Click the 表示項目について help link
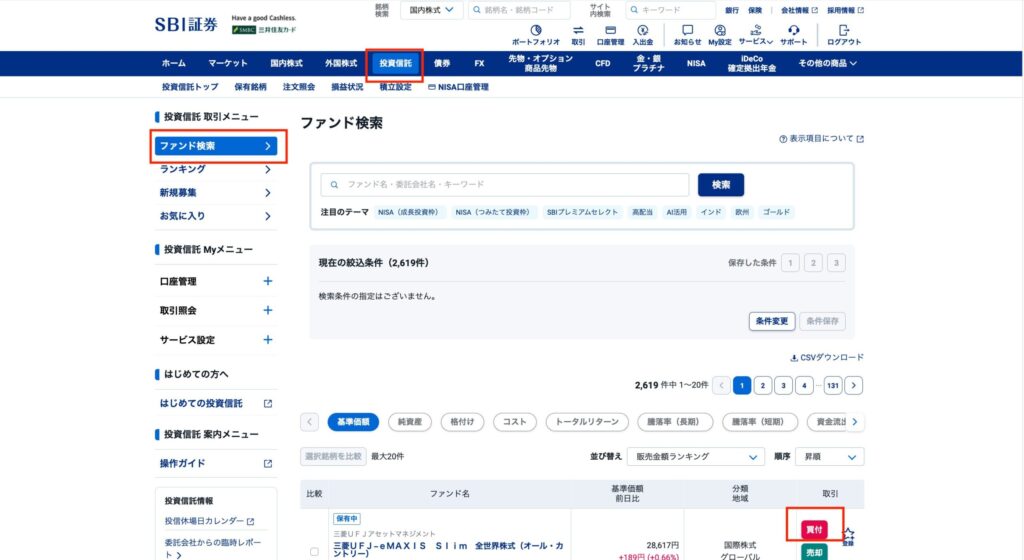This screenshot has width=1024, height=560. tap(822, 139)
